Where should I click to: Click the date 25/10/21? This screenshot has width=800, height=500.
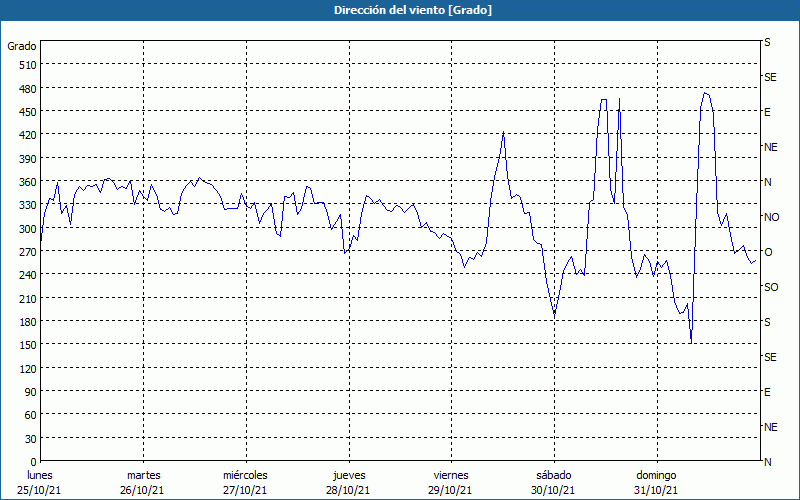(x=39, y=490)
